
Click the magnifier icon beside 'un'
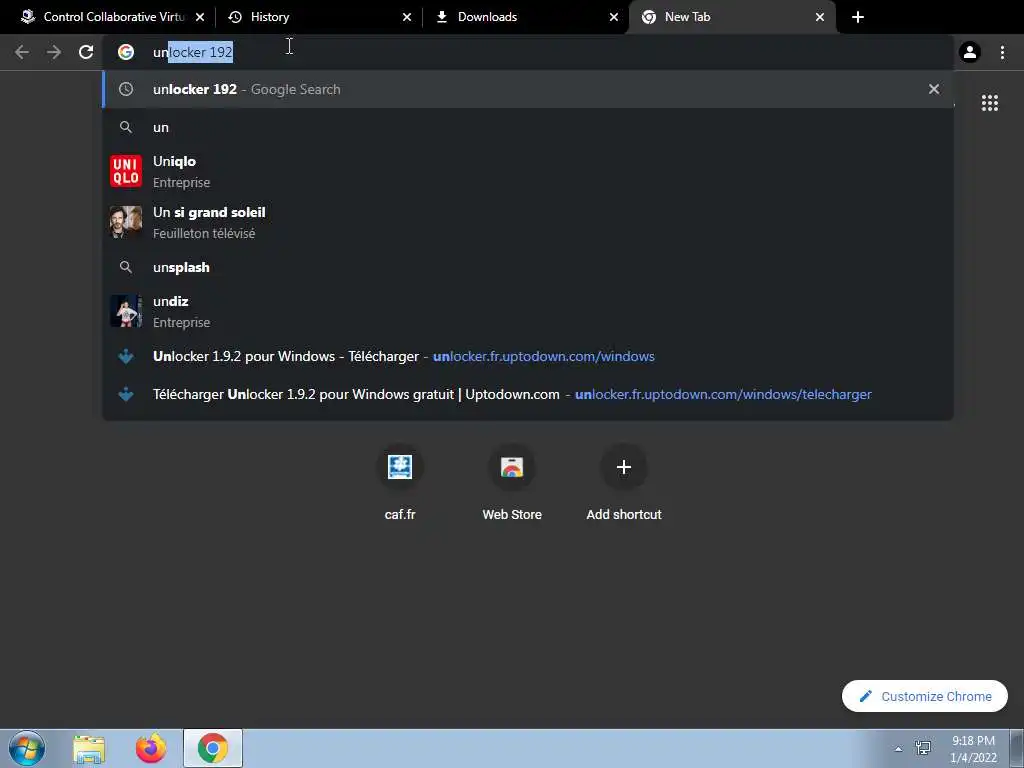126,127
